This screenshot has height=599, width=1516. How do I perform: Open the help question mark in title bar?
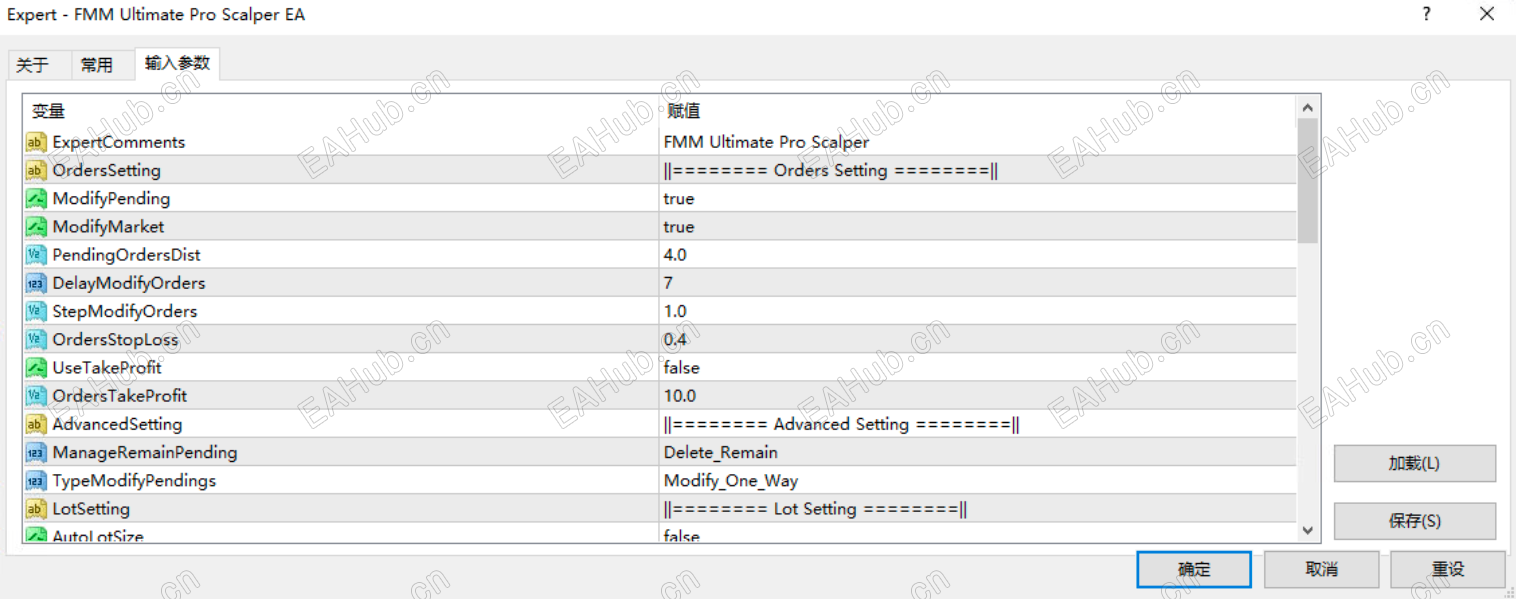tap(1426, 14)
